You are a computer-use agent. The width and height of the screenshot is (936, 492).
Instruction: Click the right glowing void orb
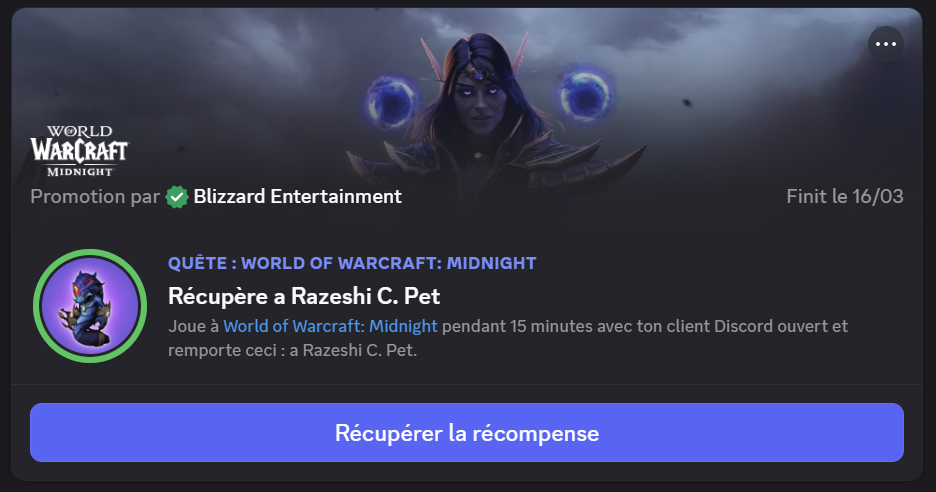point(585,96)
